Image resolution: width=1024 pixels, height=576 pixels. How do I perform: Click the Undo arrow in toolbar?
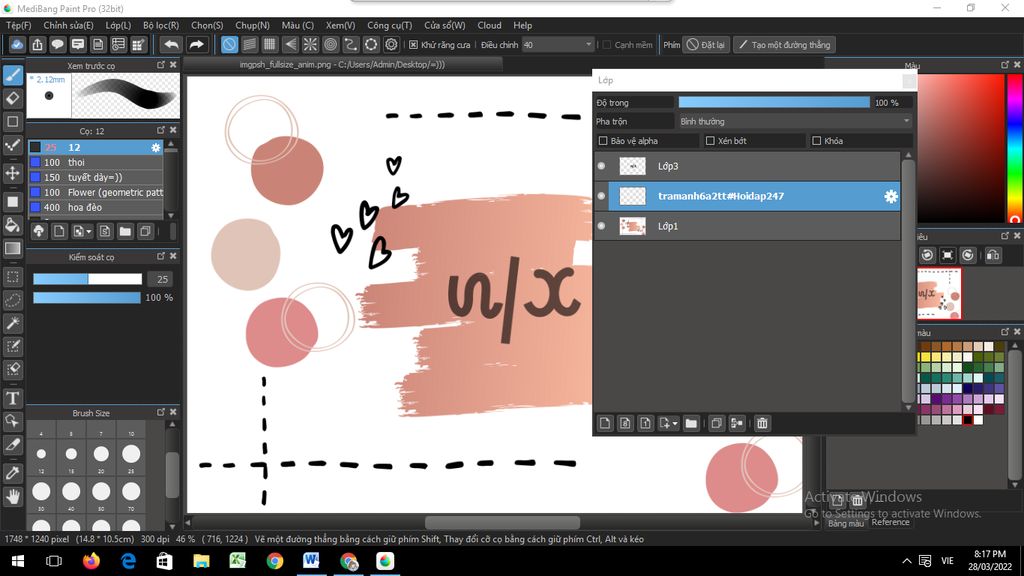point(171,44)
